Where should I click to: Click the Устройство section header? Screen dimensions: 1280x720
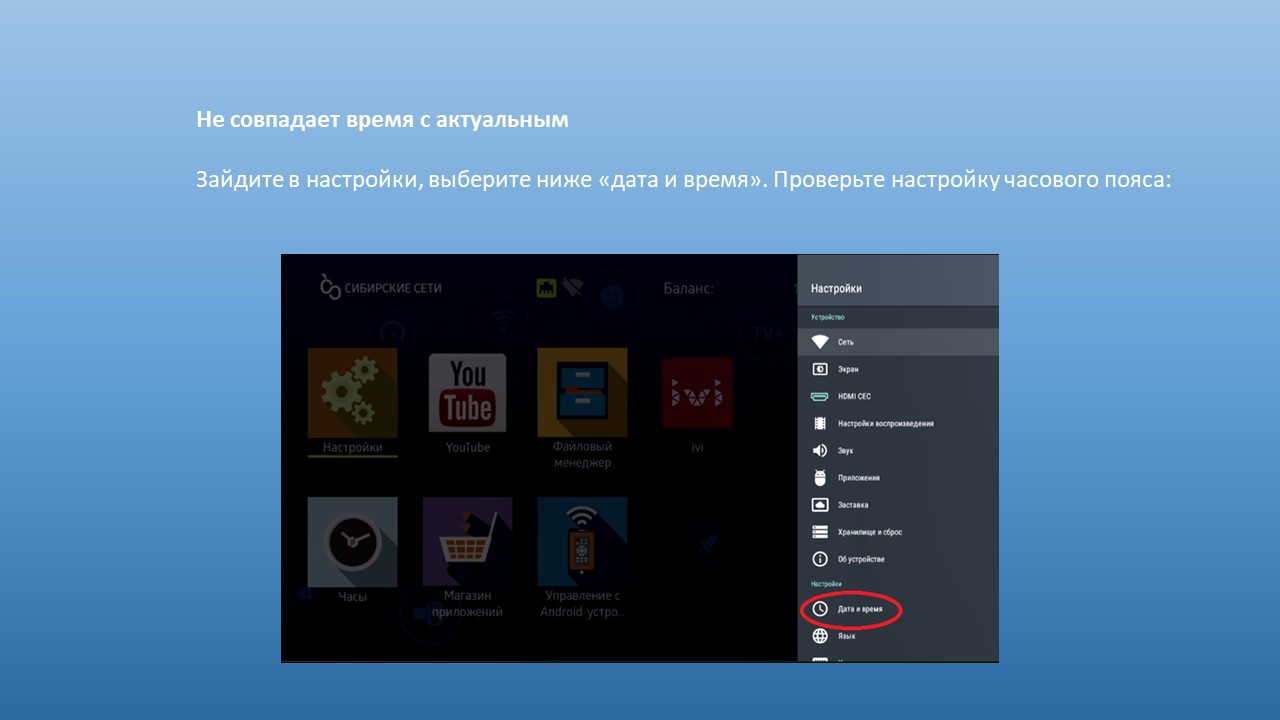pyautogui.click(x=827, y=317)
